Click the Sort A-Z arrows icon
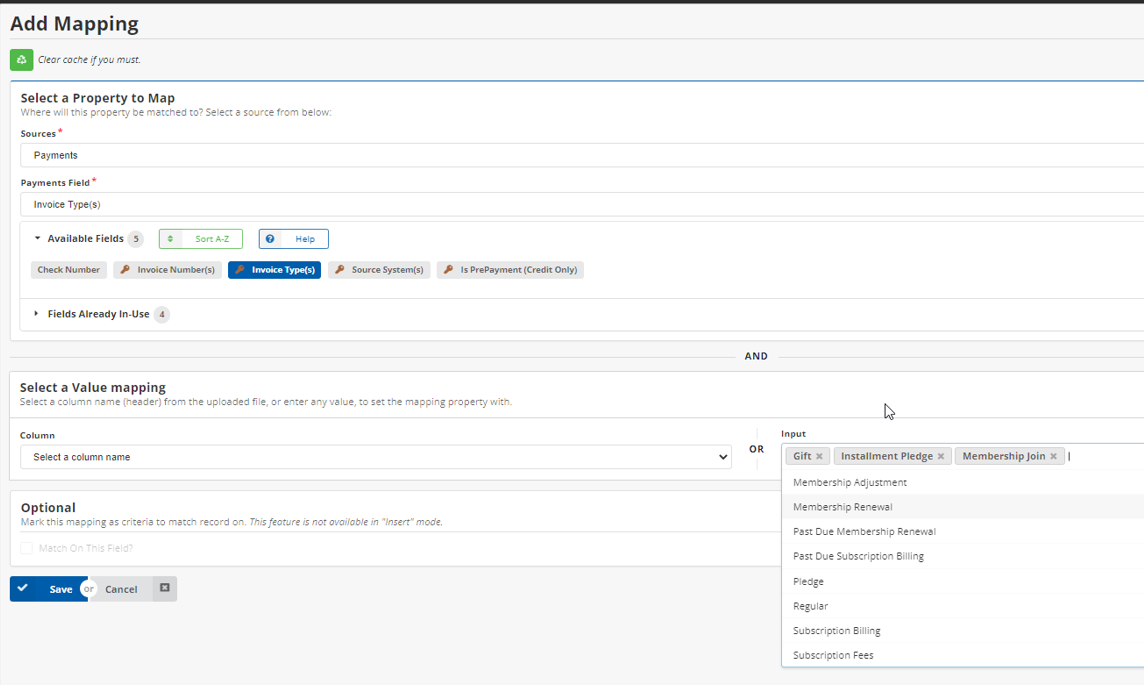The height and width of the screenshot is (685, 1144). pyautogui.click(x=170, y=240)
